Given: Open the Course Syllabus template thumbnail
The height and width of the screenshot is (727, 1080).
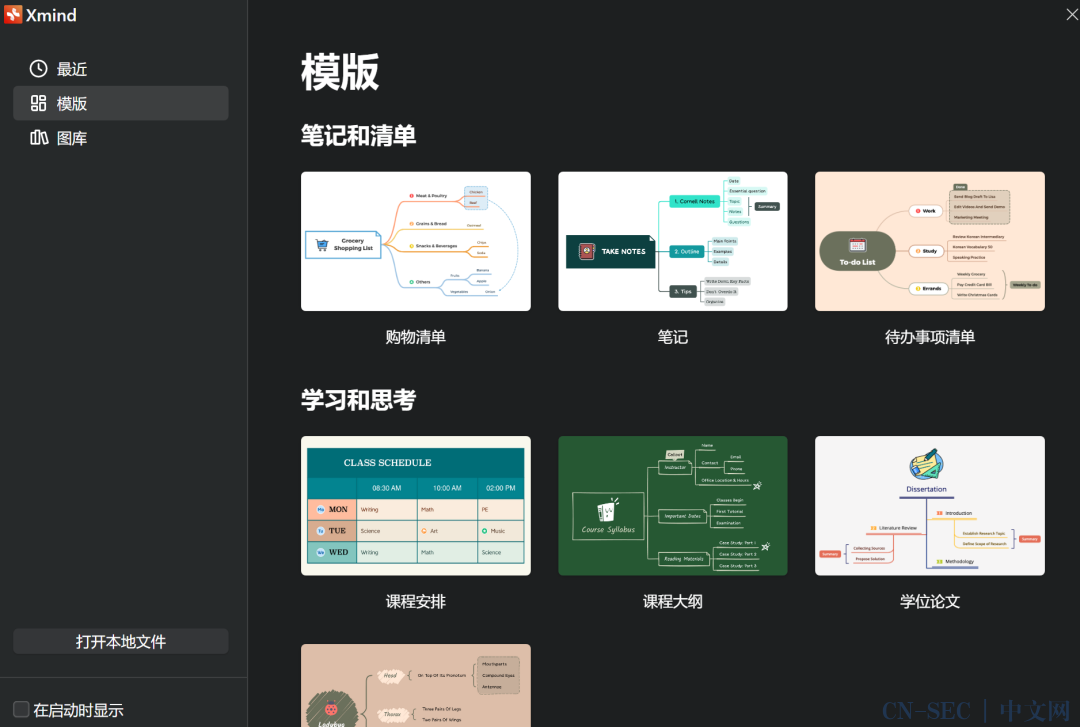Looking at the screenshot, I should (672, 506).
